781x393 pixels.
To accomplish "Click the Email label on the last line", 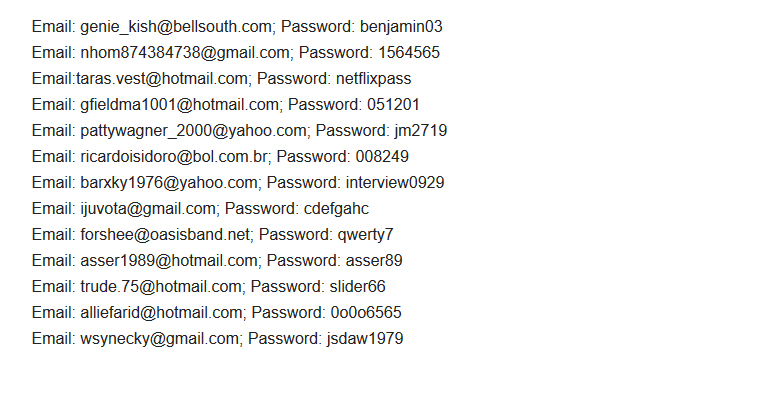I will [54, 338].
